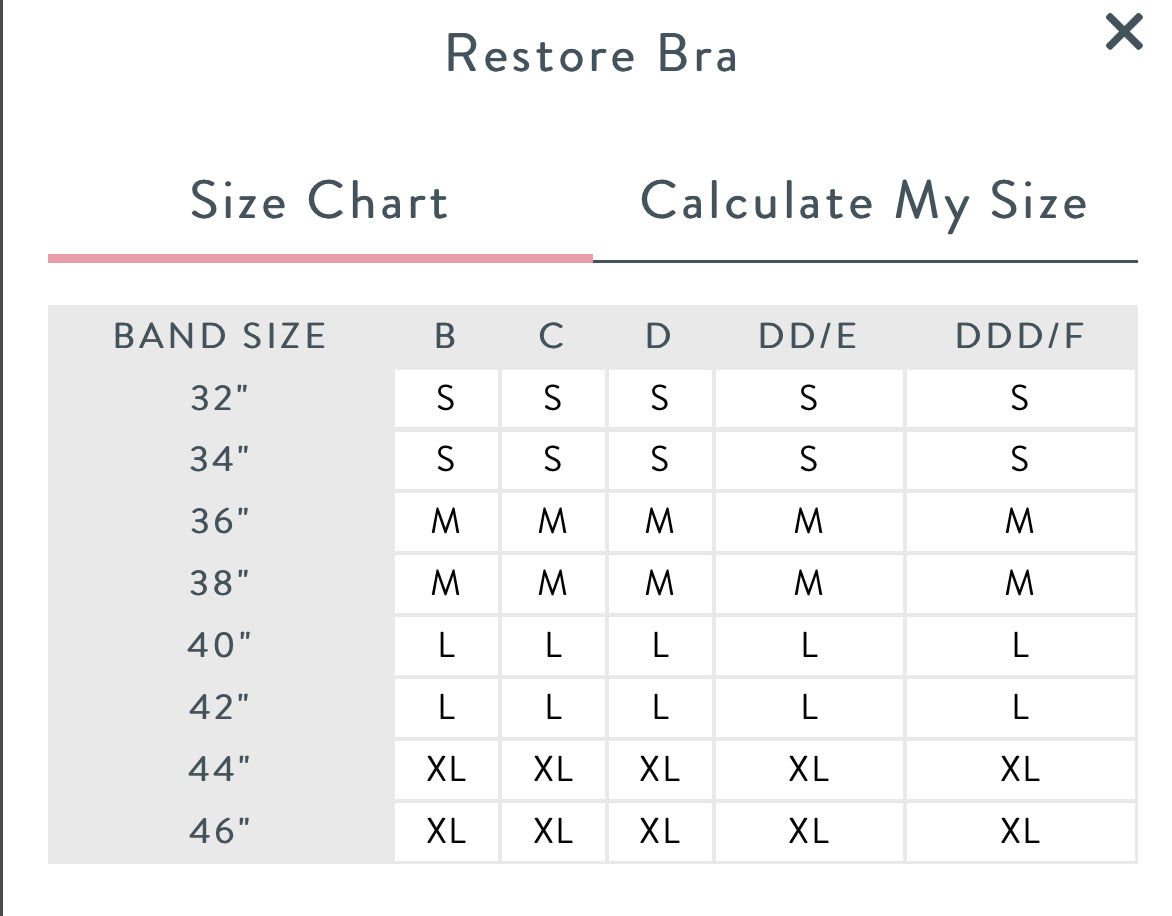Select the 44" band size row label
The height and width of the screenshot is (916, 1172).
point(220,770)
